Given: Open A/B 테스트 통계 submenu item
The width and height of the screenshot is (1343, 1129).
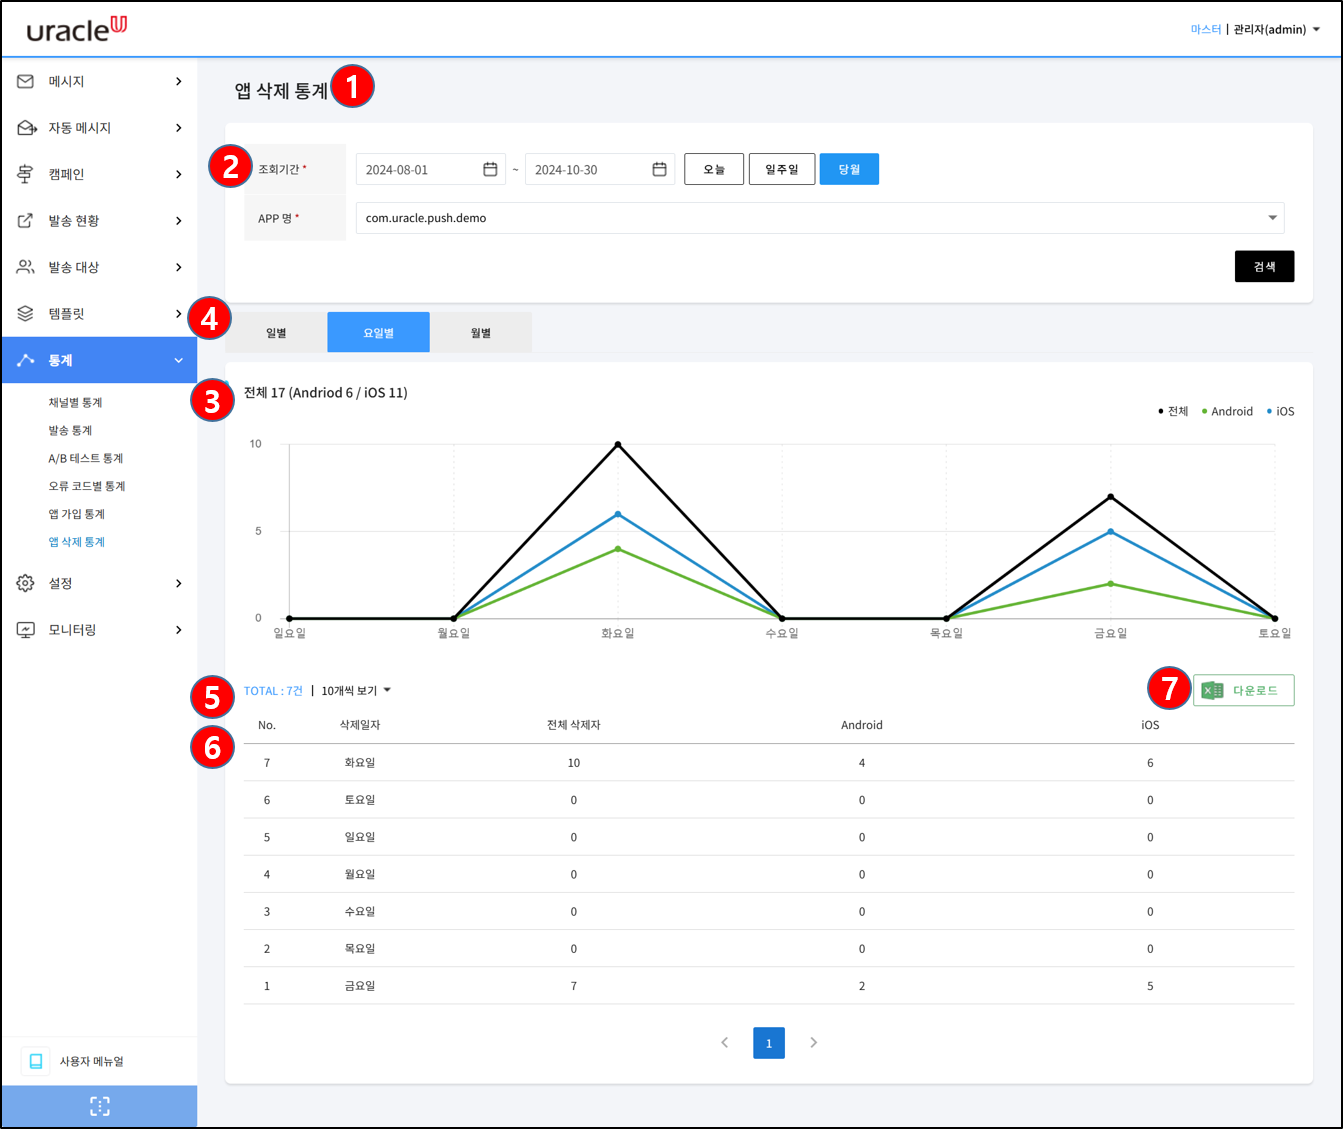Looking at the screenshot, I should coord(86,458).
